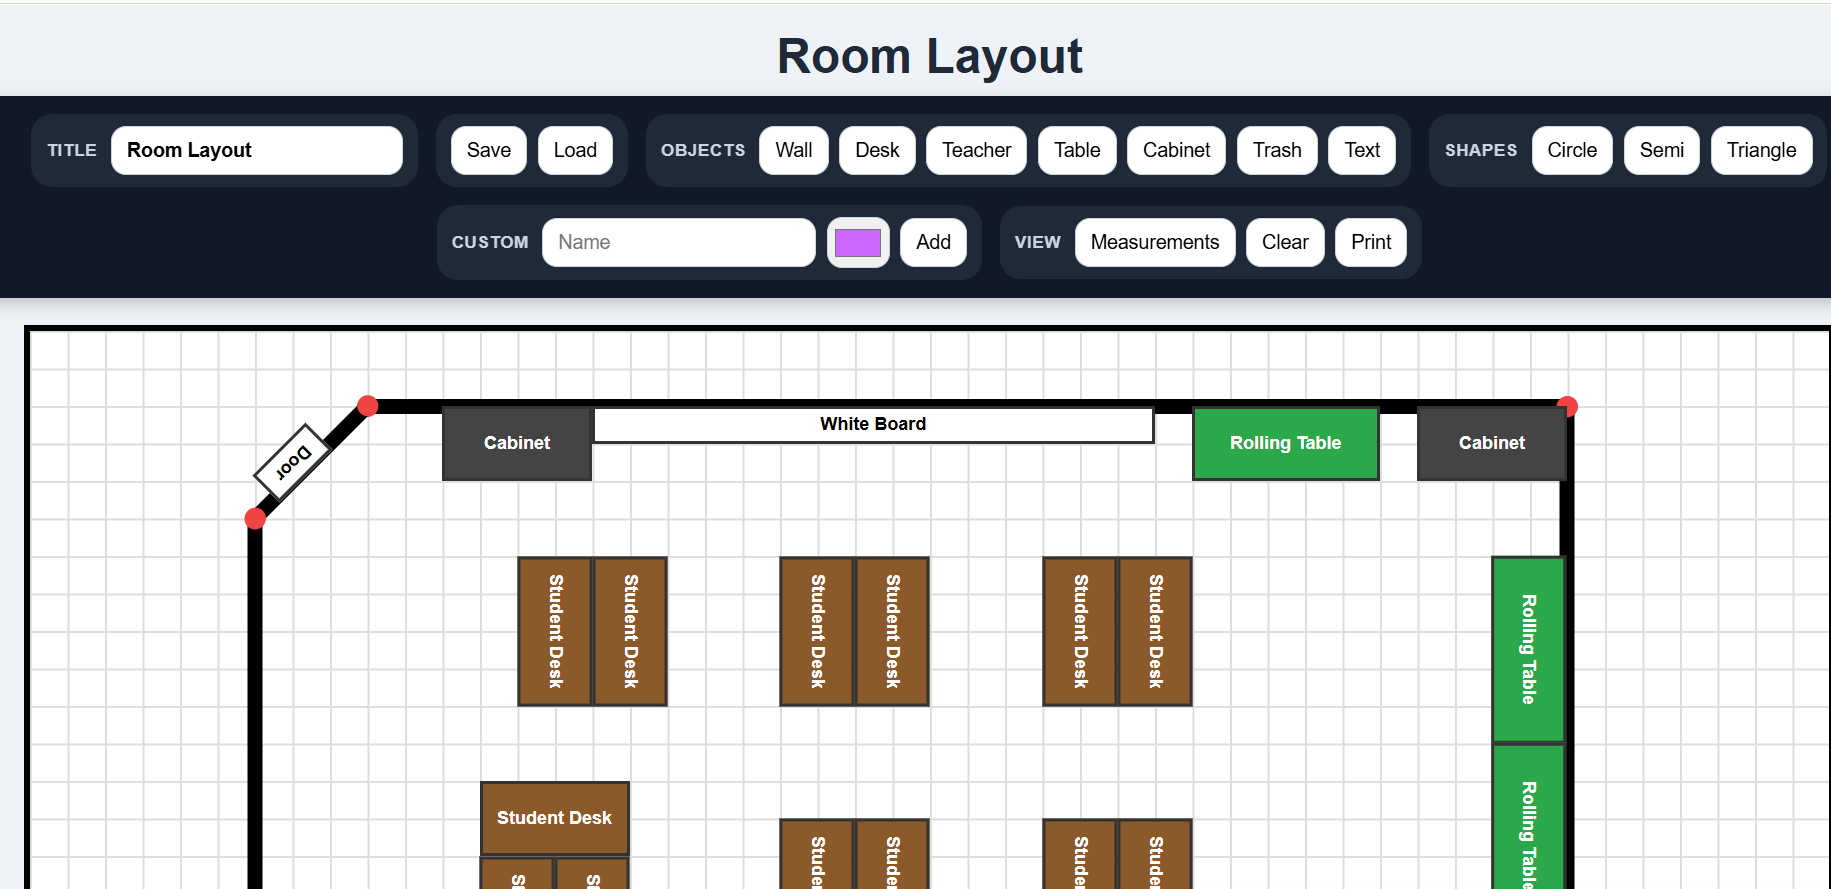This screenshot has width=1831, height=889.
Task: Add a Wall object
Action: point(793,150)
